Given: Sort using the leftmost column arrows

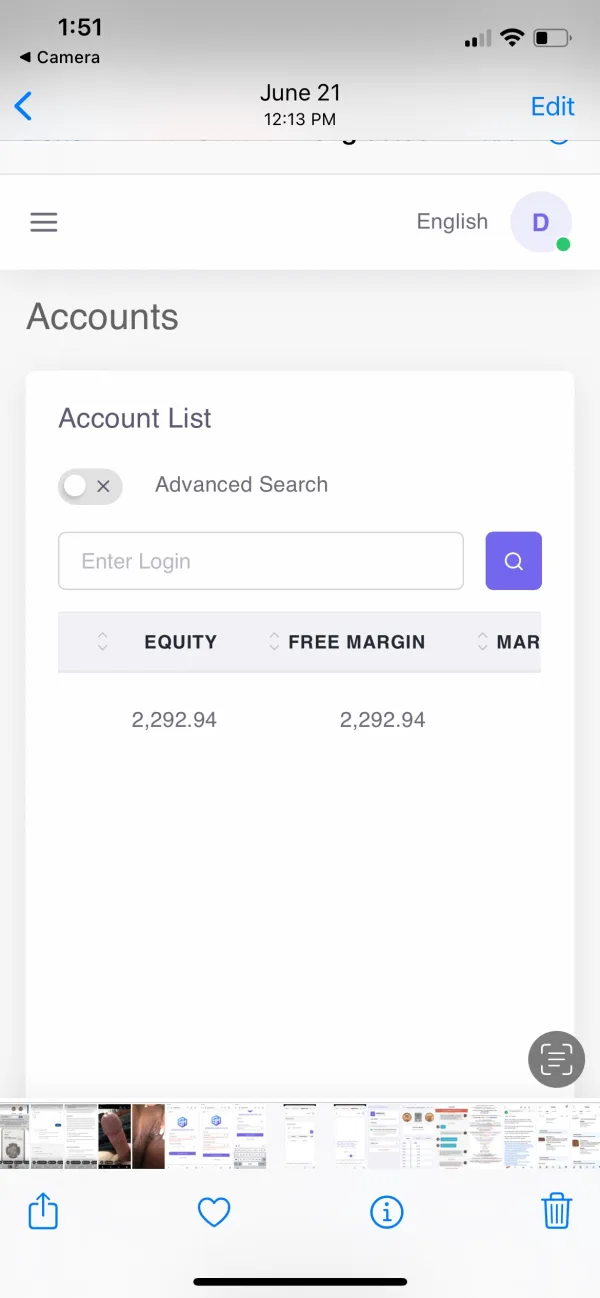Looking at the screenshot, I should 102,642.
